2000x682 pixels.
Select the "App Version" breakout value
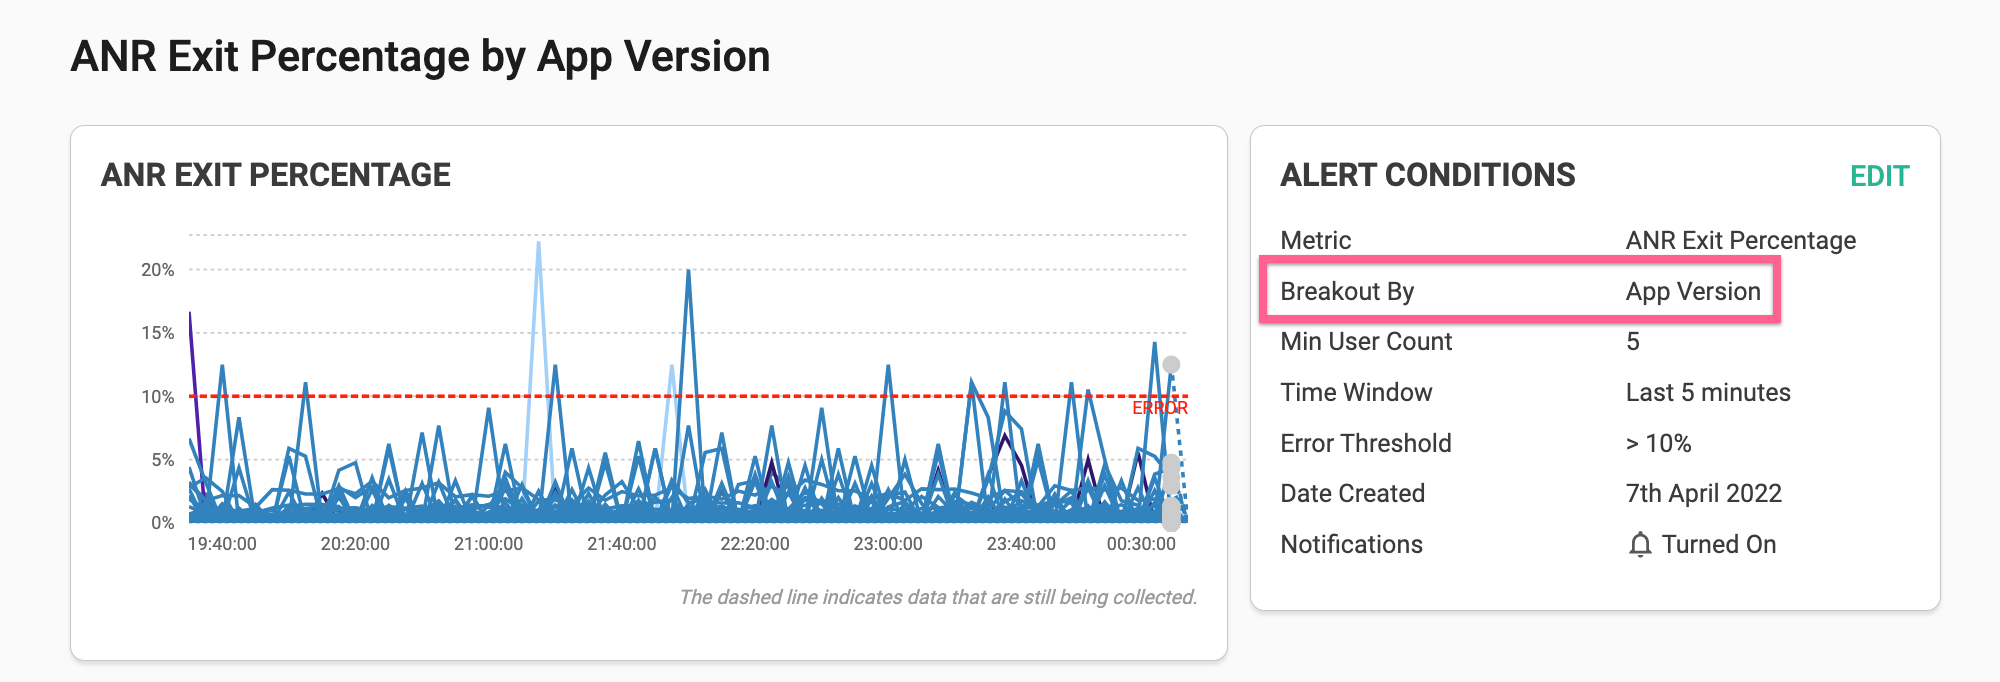1692,291
